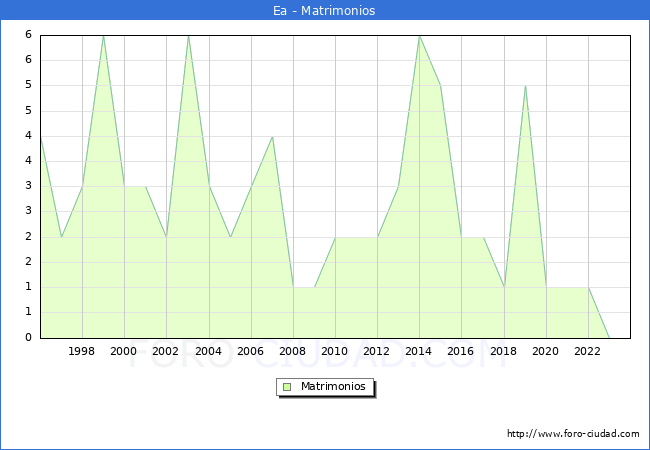650x450 pixels.
Task: Click the 2002 x-axis year label
Action: click(x=166, y=351)
